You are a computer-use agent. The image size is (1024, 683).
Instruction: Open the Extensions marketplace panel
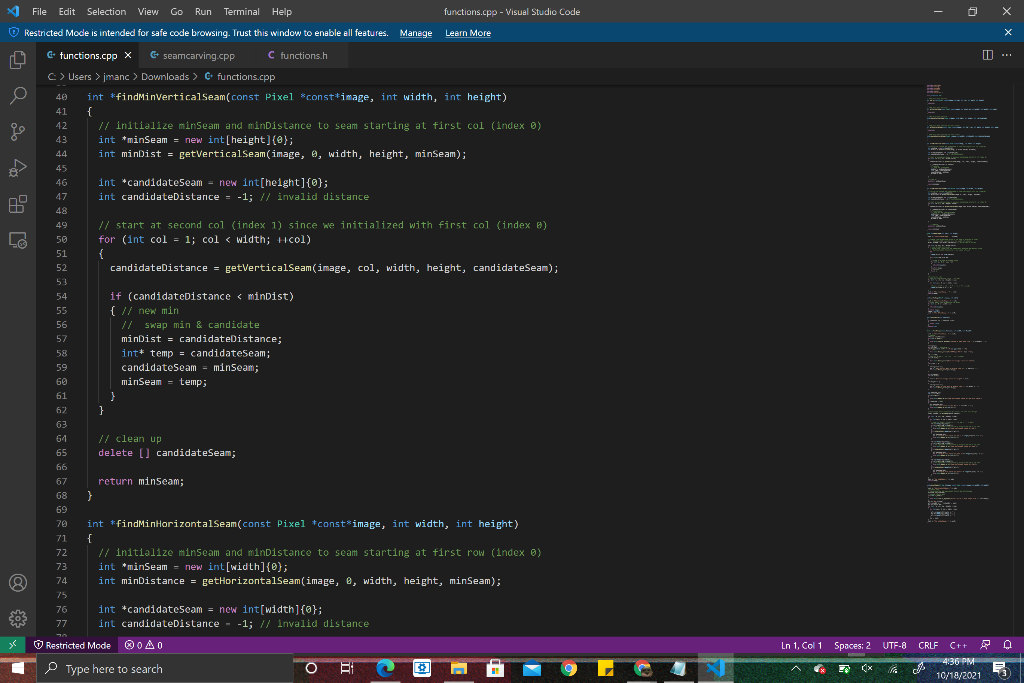pos(16,204)
